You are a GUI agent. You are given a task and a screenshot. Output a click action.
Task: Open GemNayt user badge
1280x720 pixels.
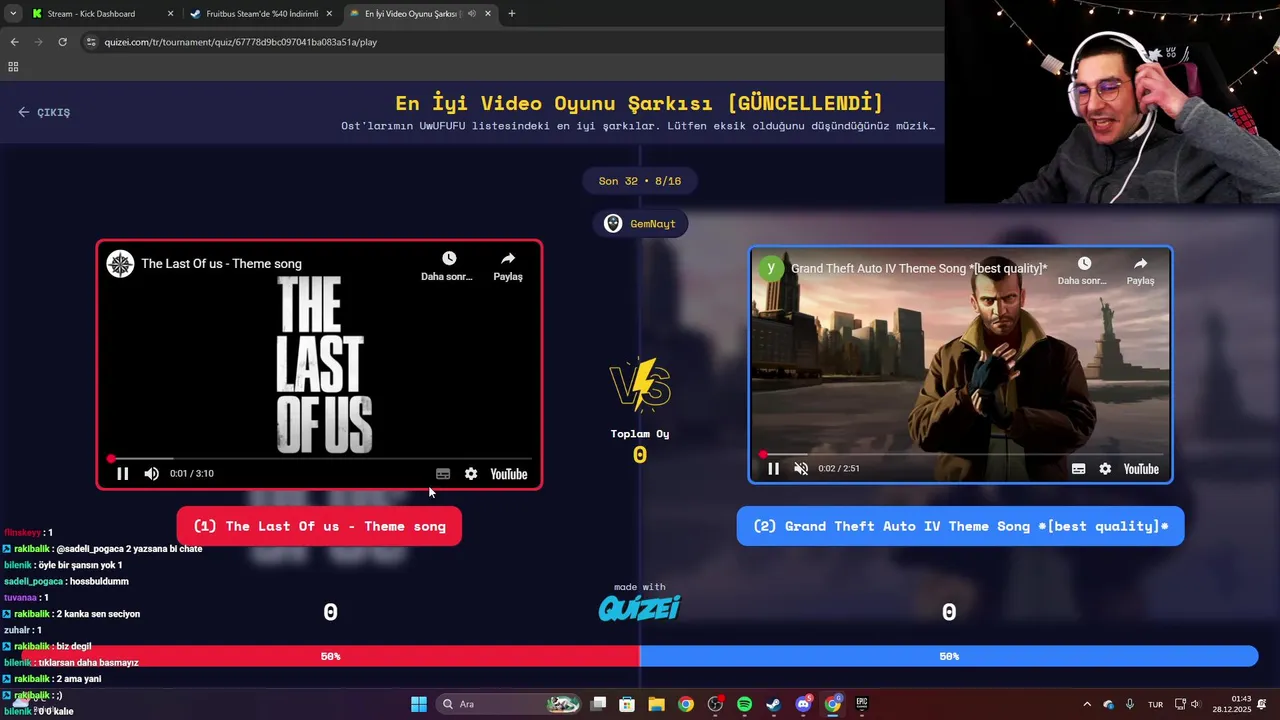[640, 224]
